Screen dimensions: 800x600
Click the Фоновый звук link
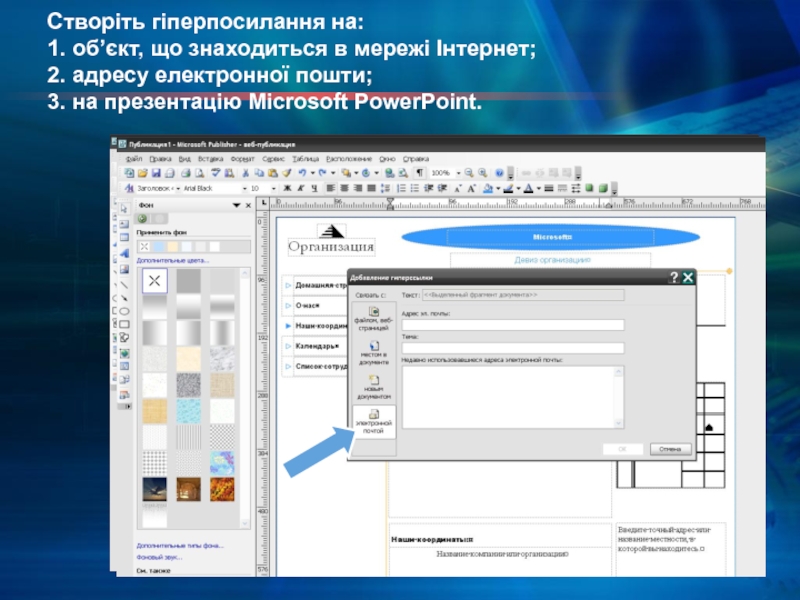point(159,557)
